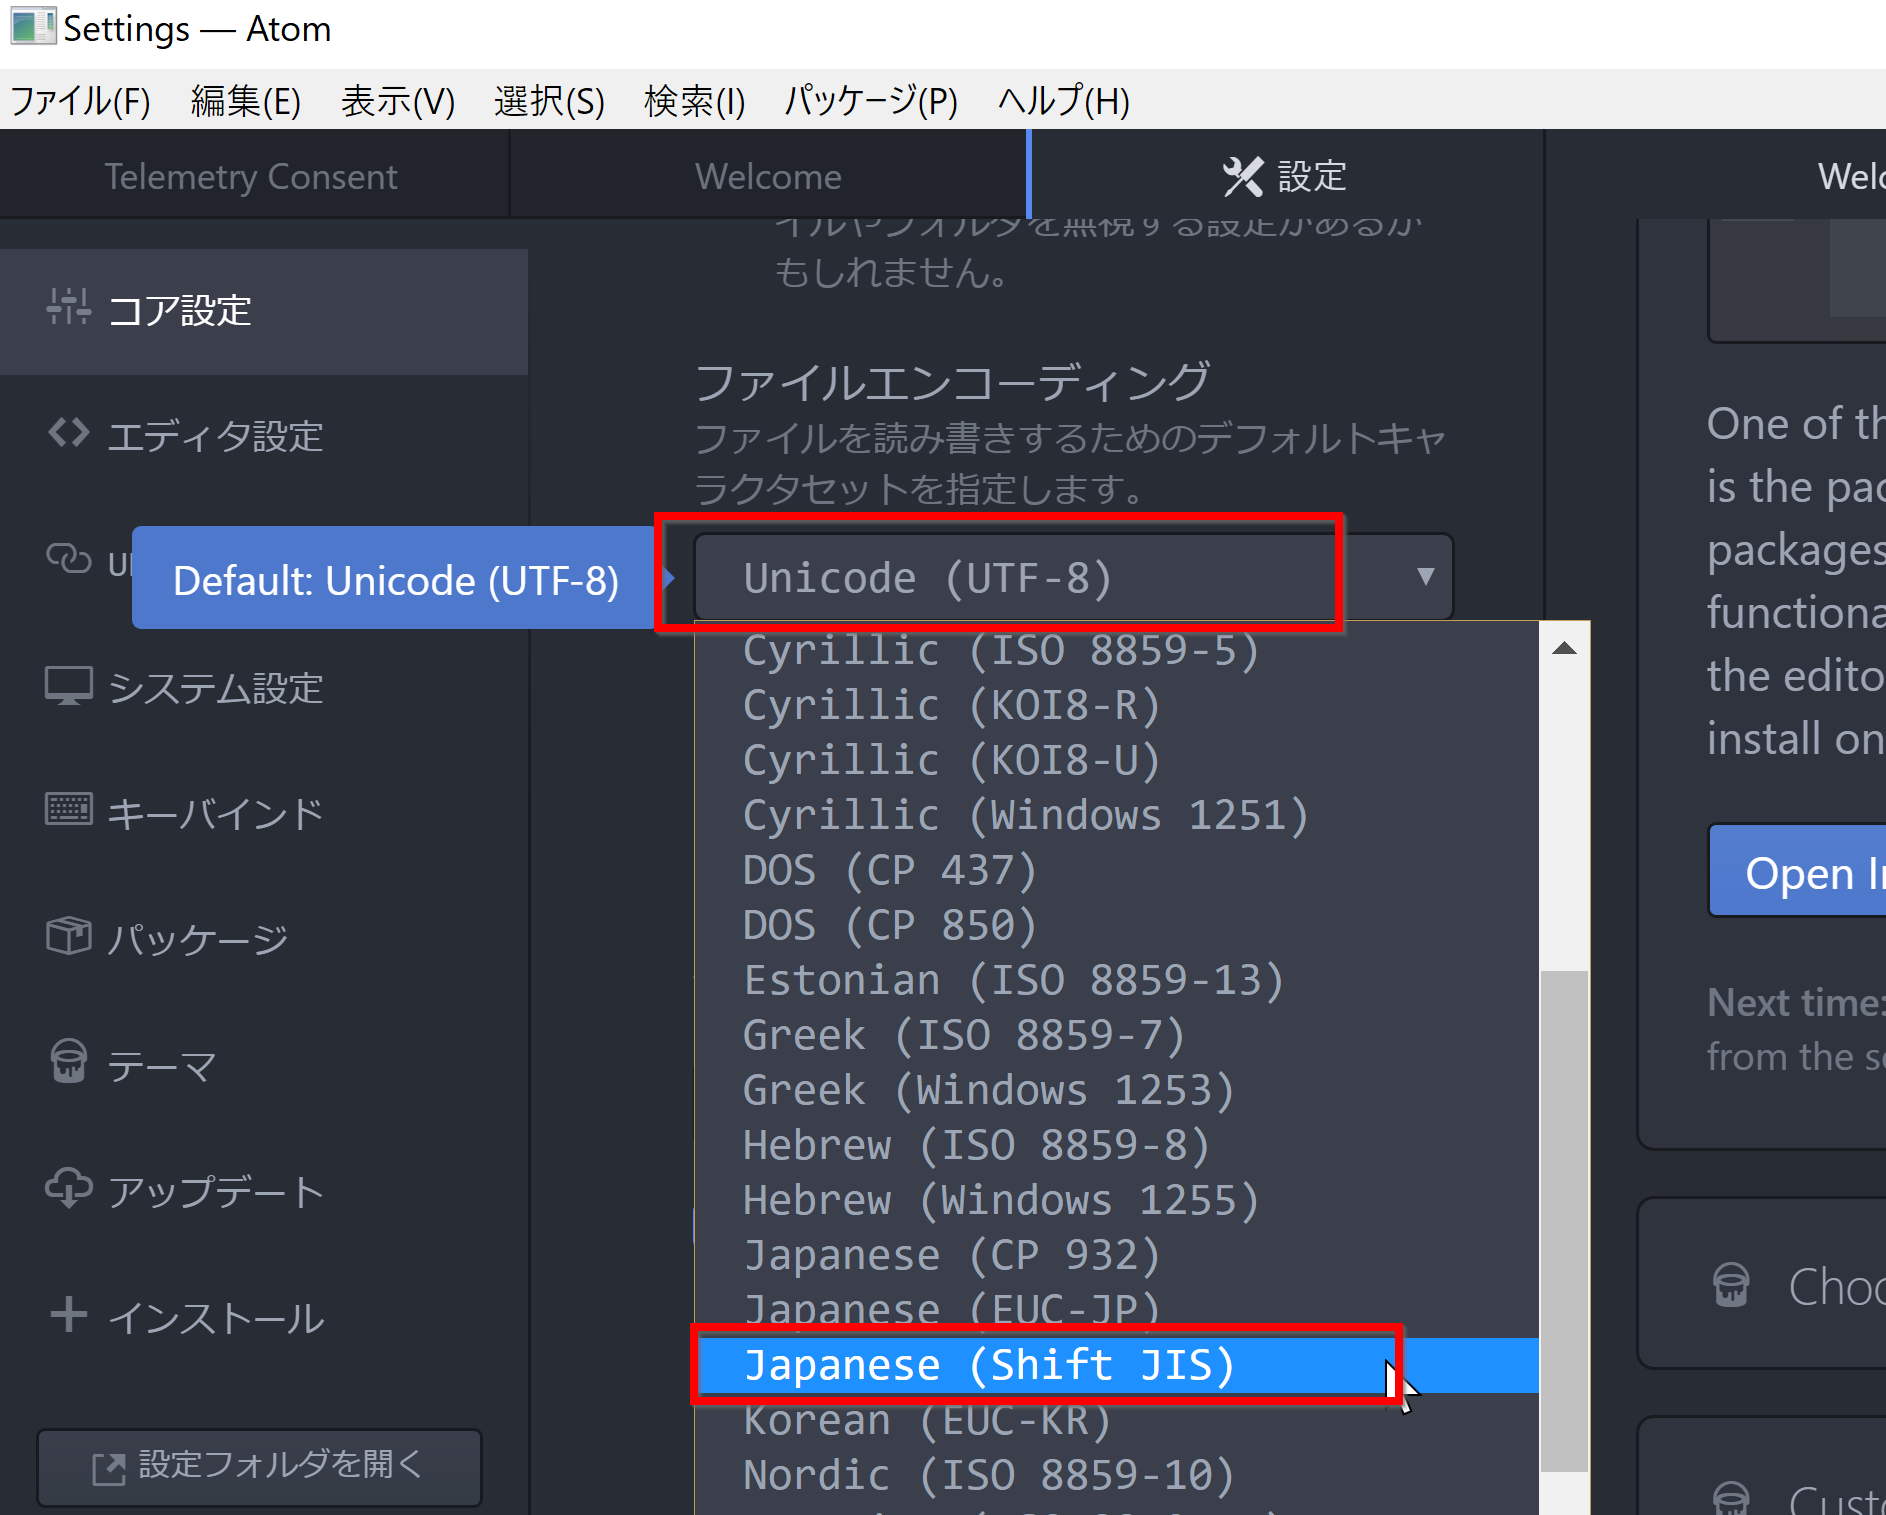Open コア設定 in the settings sidebar
1886x1515 pixels.
point(264,311)
